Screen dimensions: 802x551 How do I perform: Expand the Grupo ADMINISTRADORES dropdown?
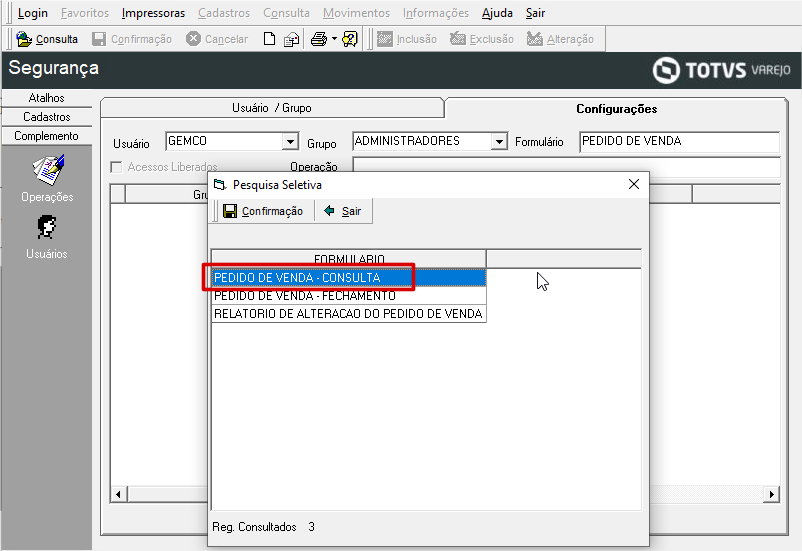[499, 141]
